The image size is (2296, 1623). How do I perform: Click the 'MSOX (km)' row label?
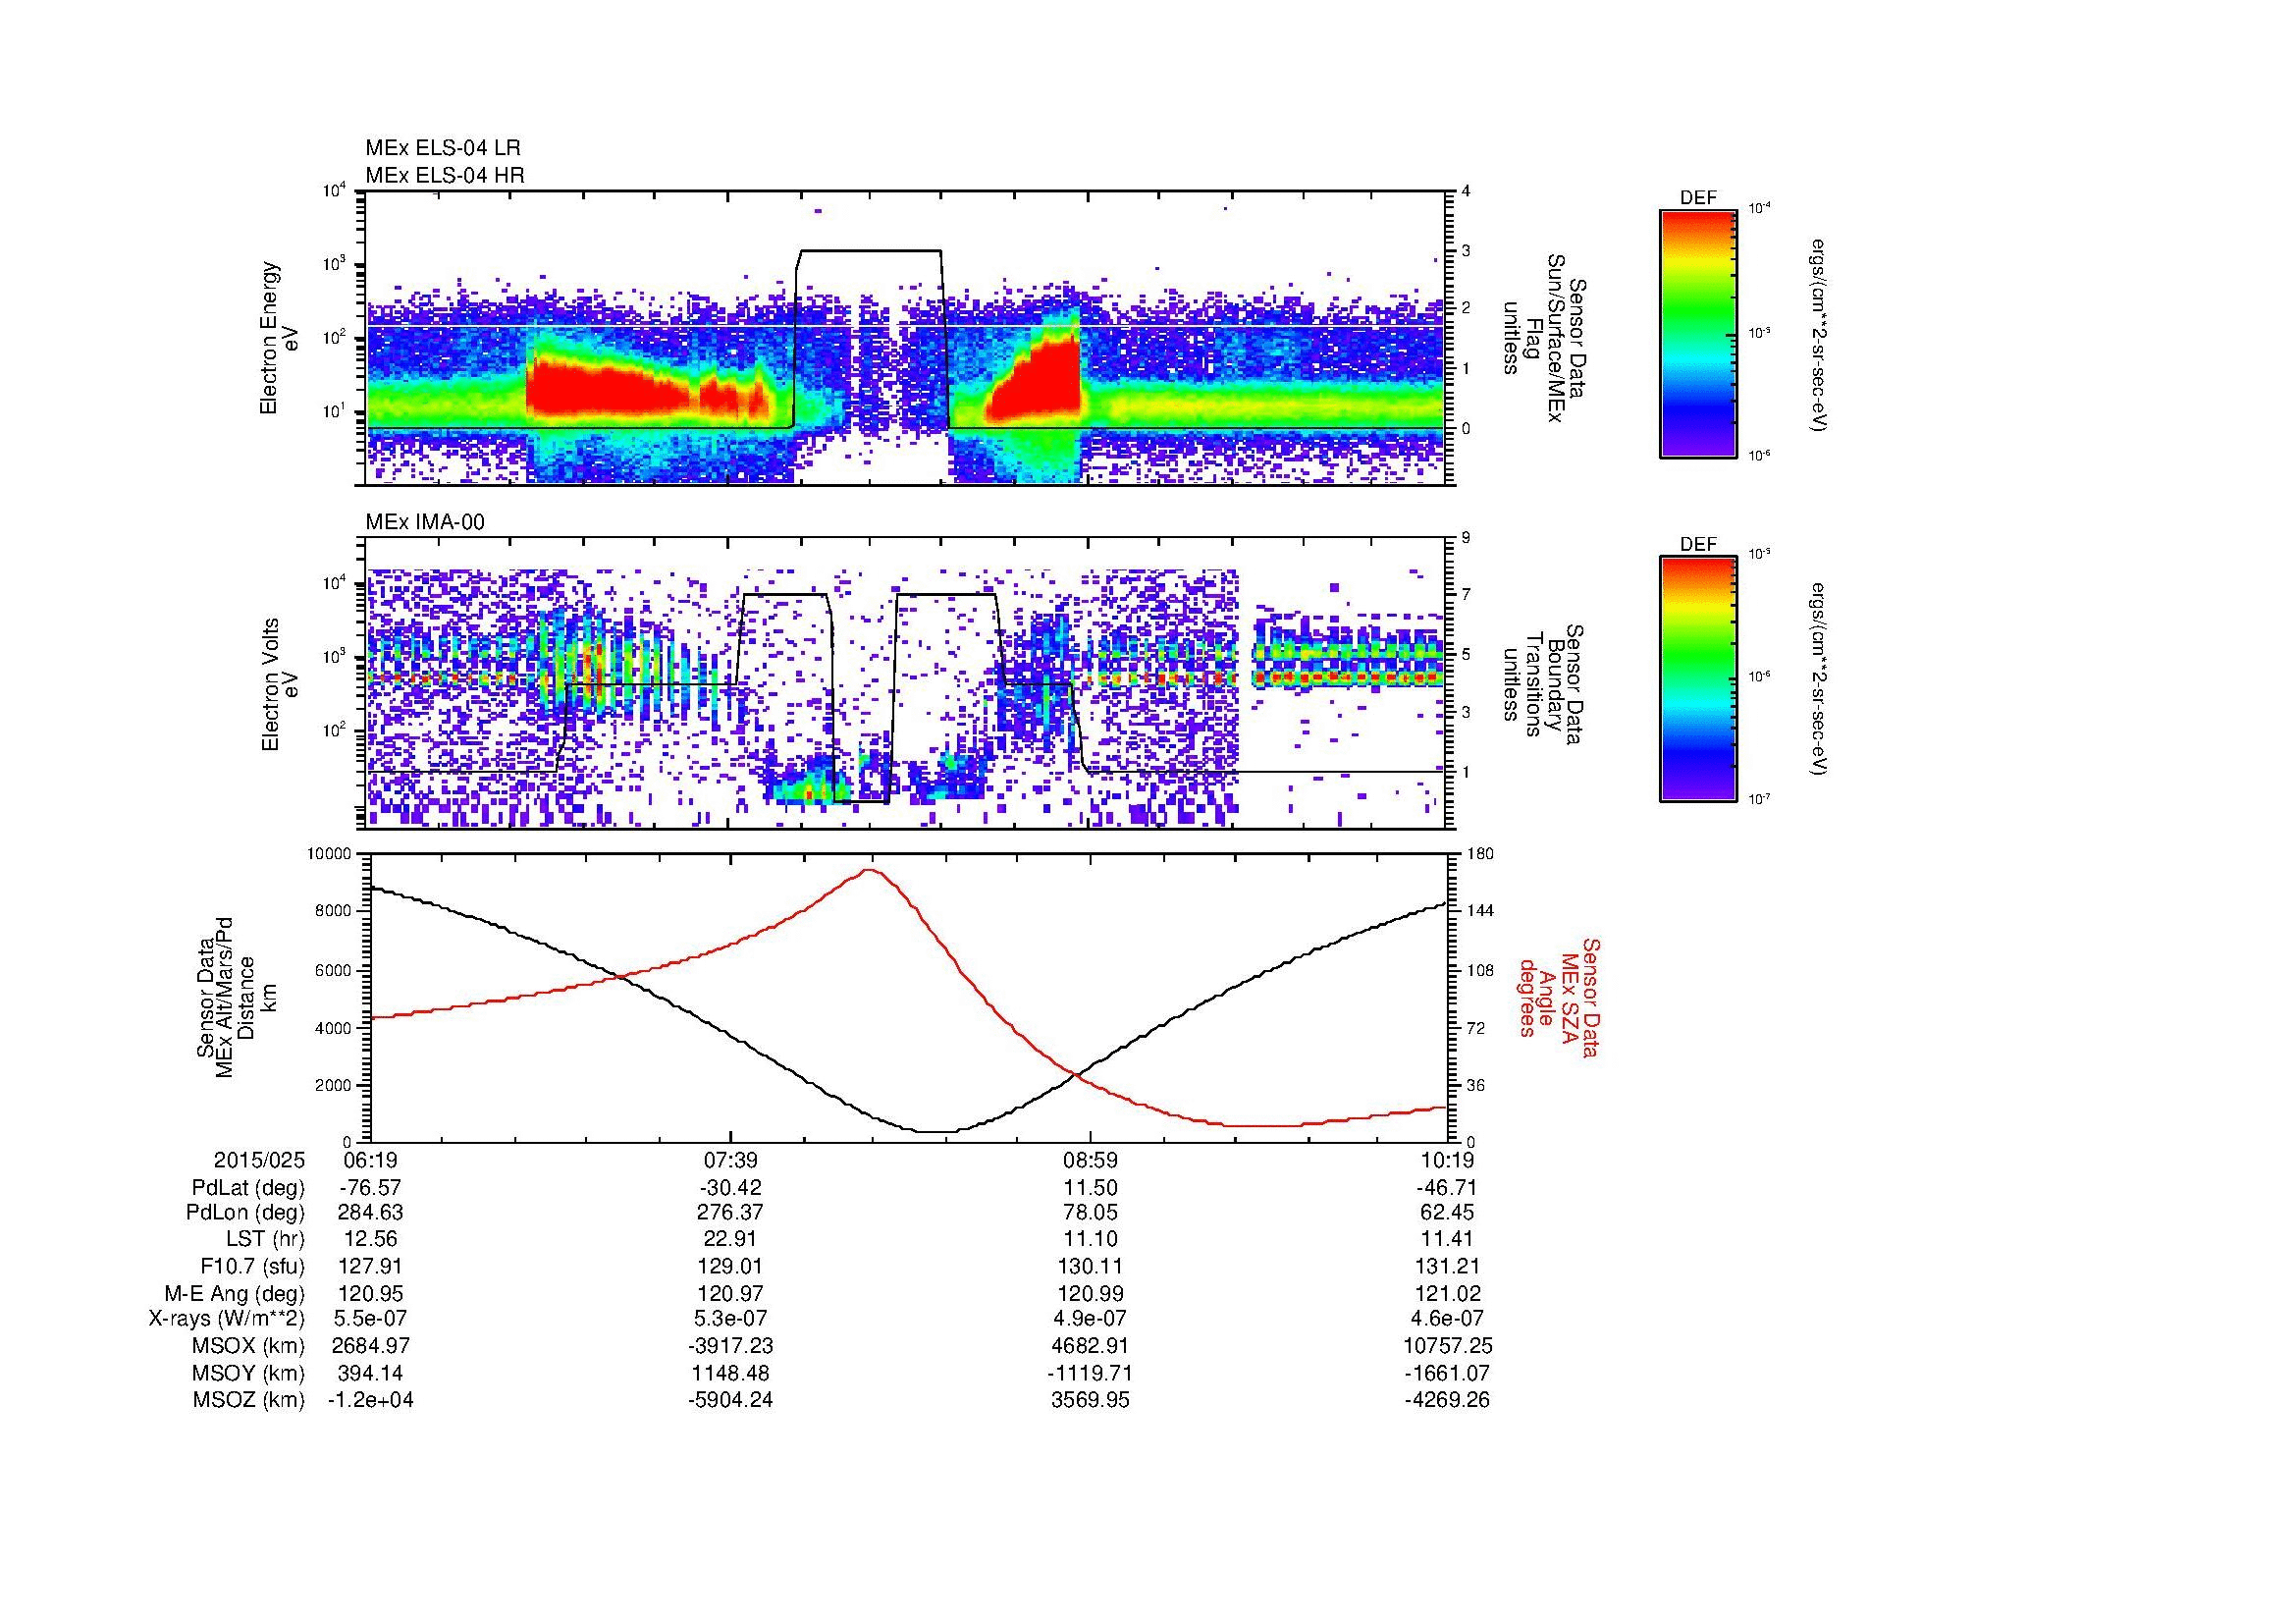point(248,1346)
